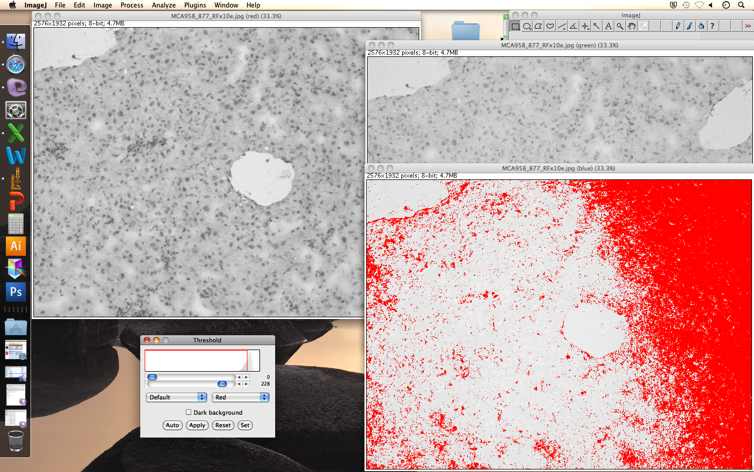Select the Hand scrolling tool

[632, 26]
